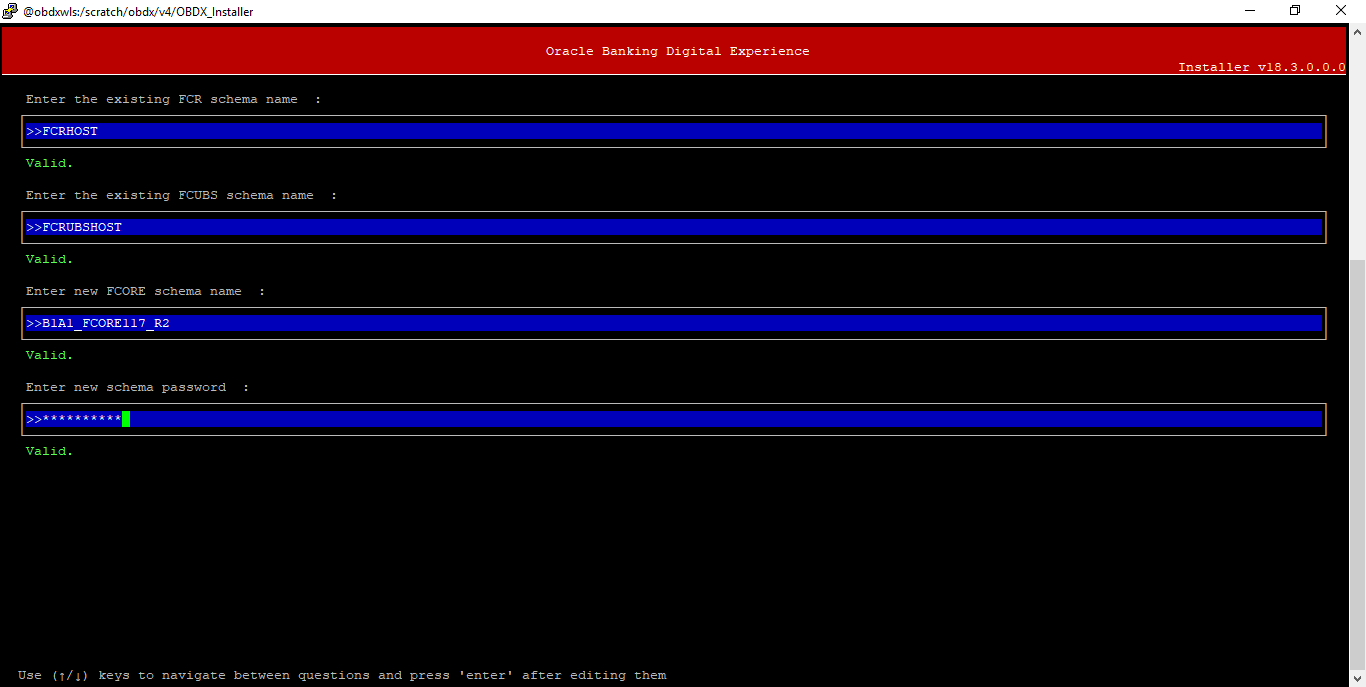Focus the new schema password field
Image resolution: width=1366 pixels, height=687 pixels.
[x=673, y=419]
